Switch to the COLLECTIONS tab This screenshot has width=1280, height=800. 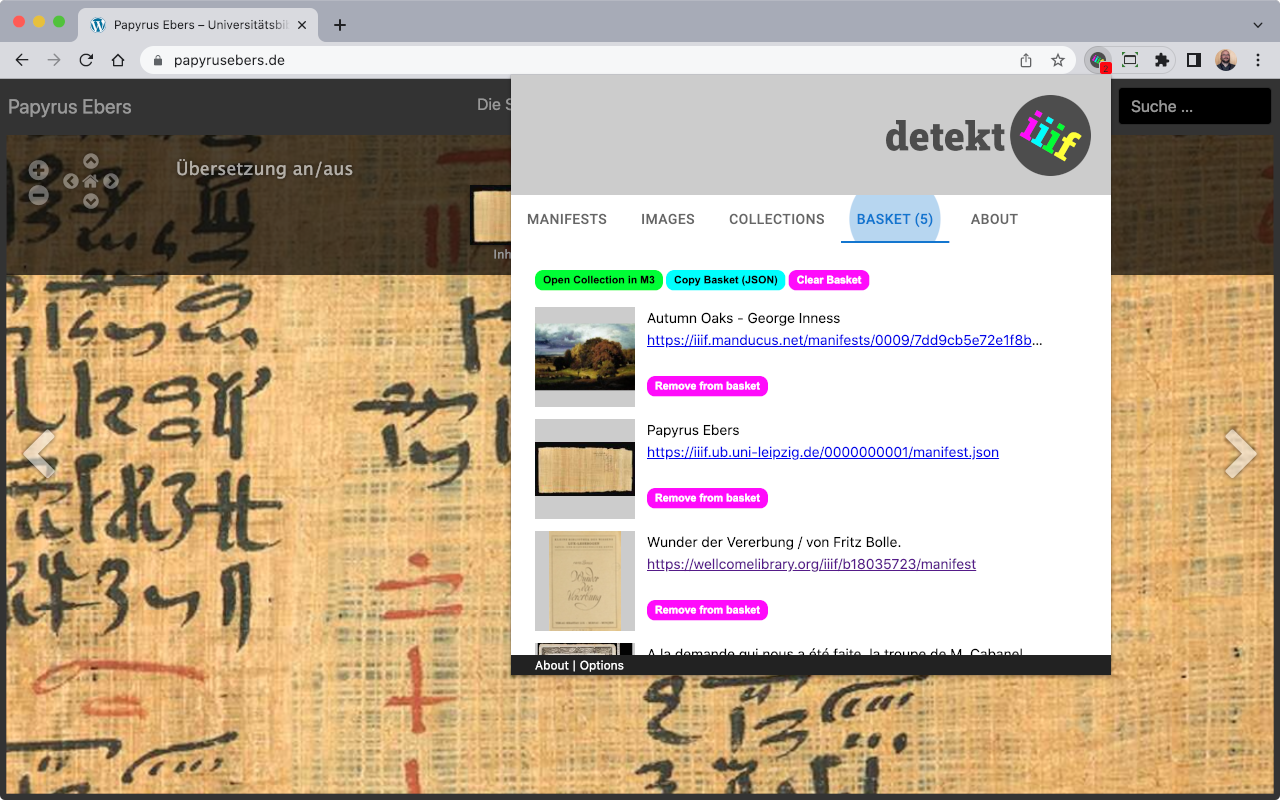[x=776, y=219]
